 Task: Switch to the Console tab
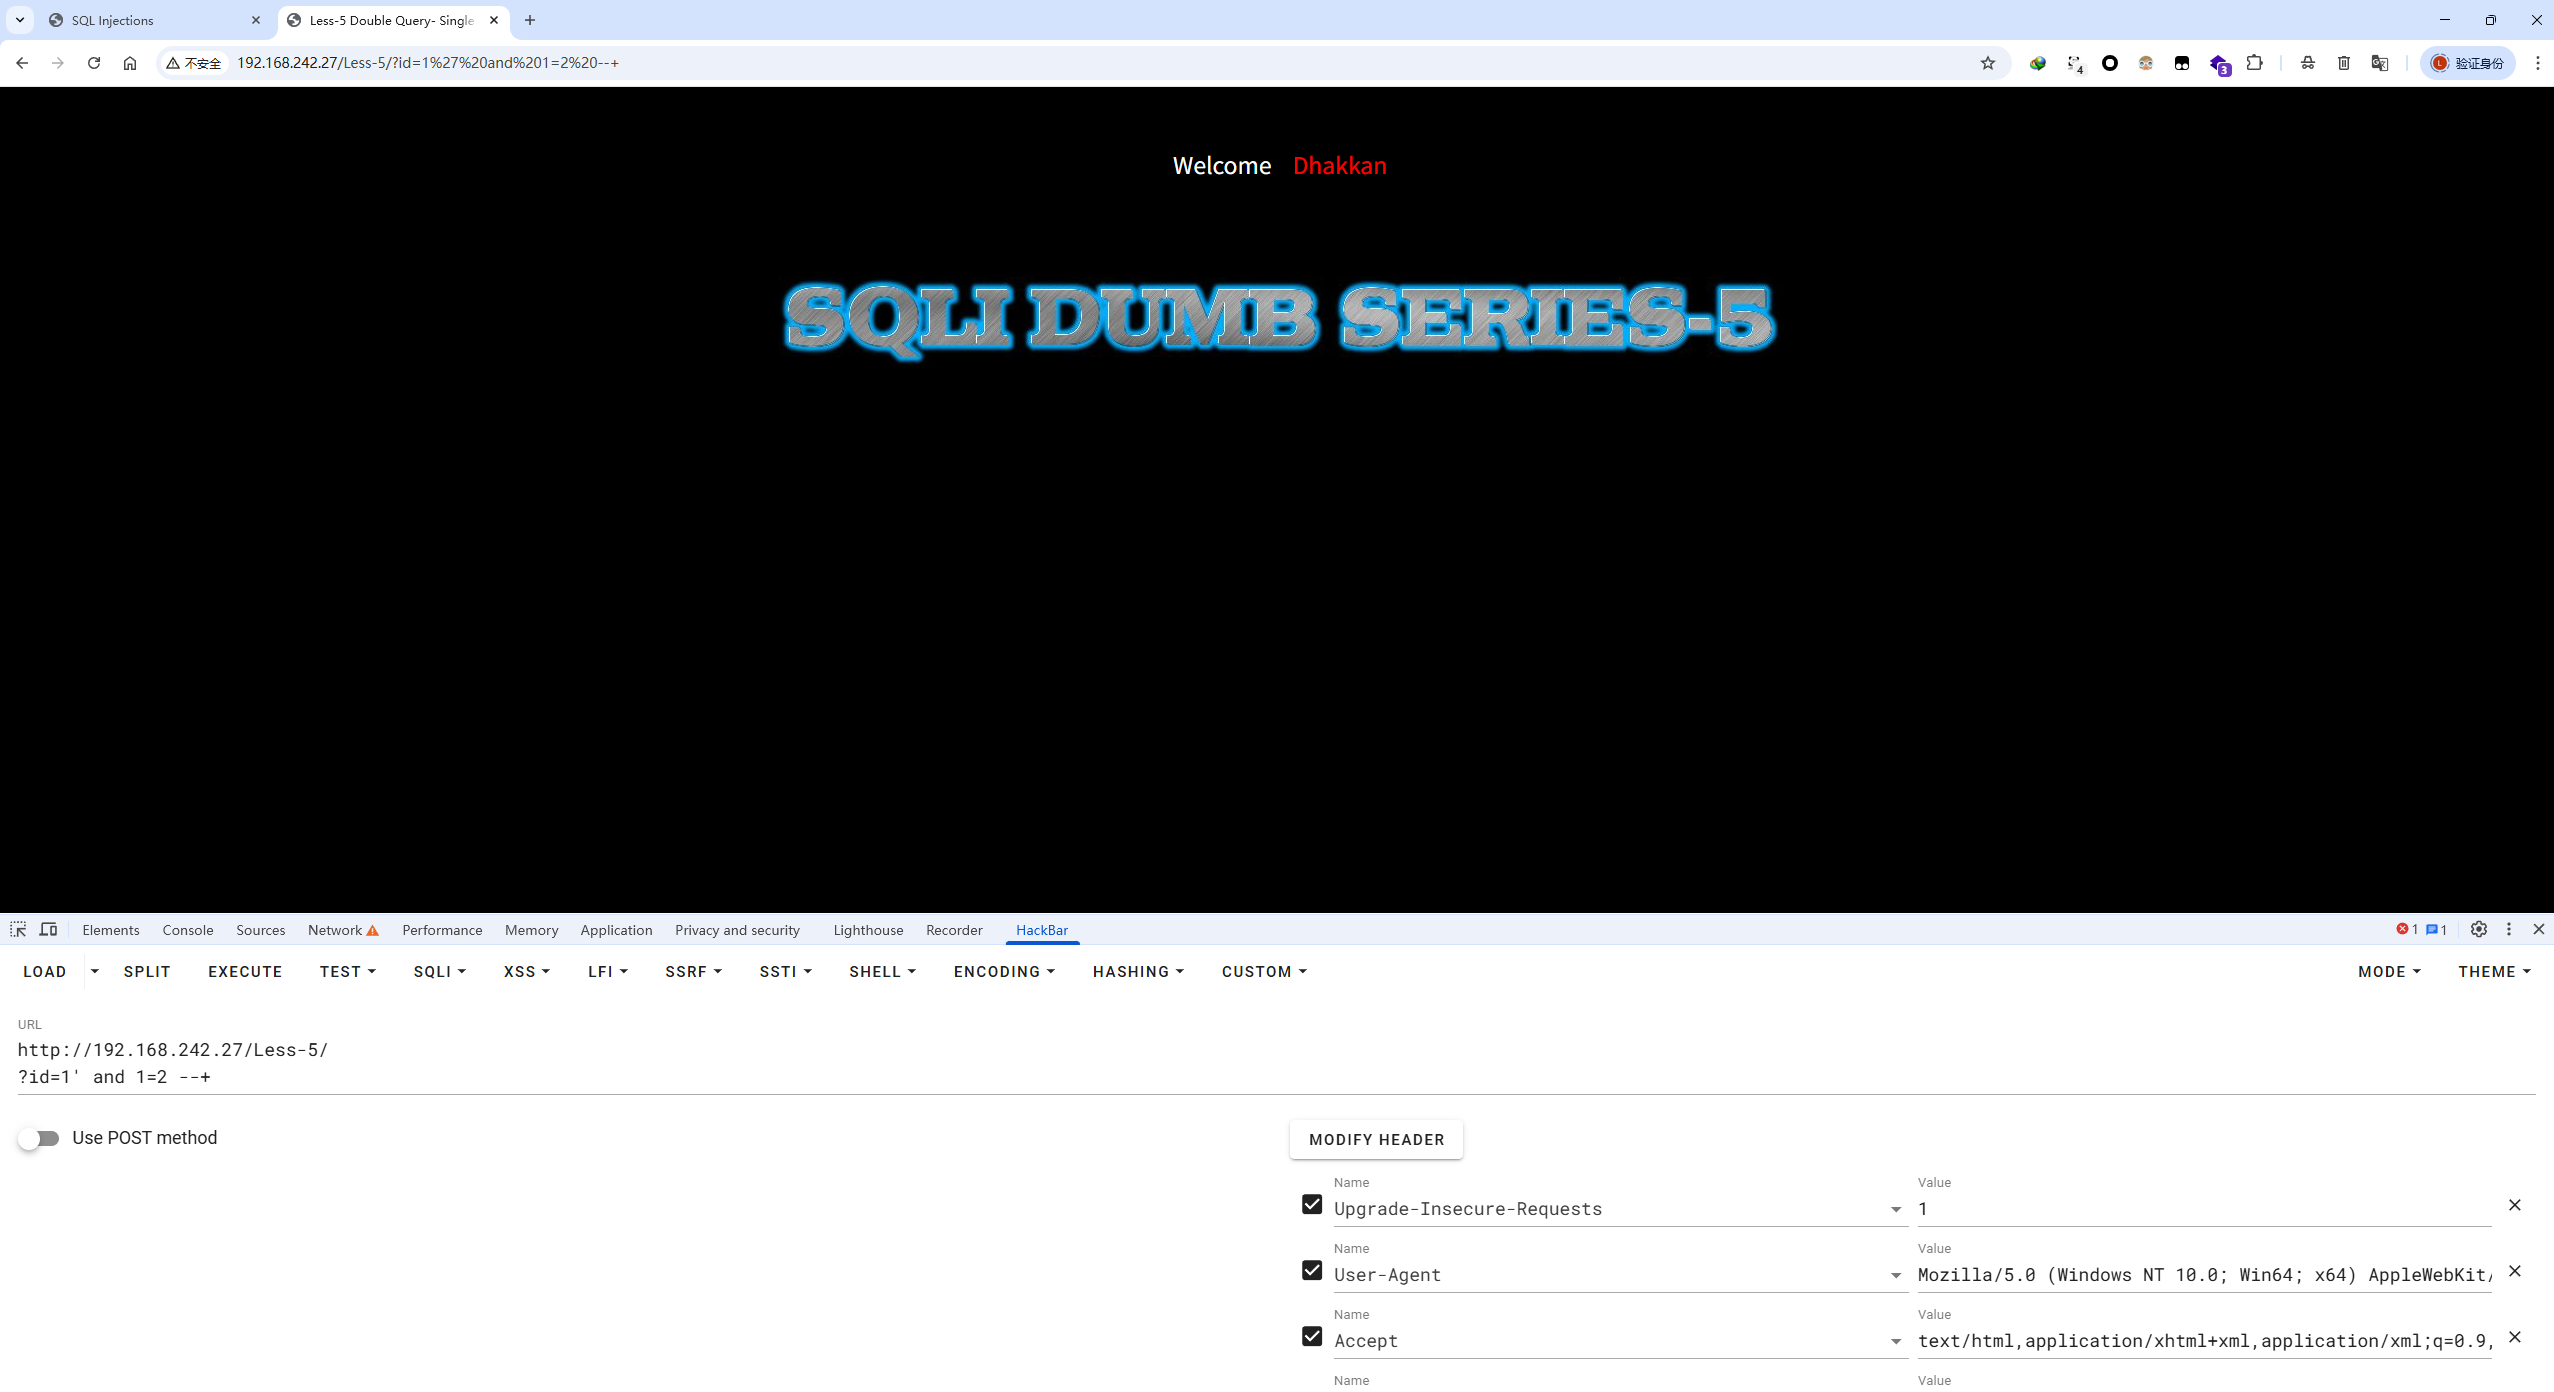[x=188, y=930]
